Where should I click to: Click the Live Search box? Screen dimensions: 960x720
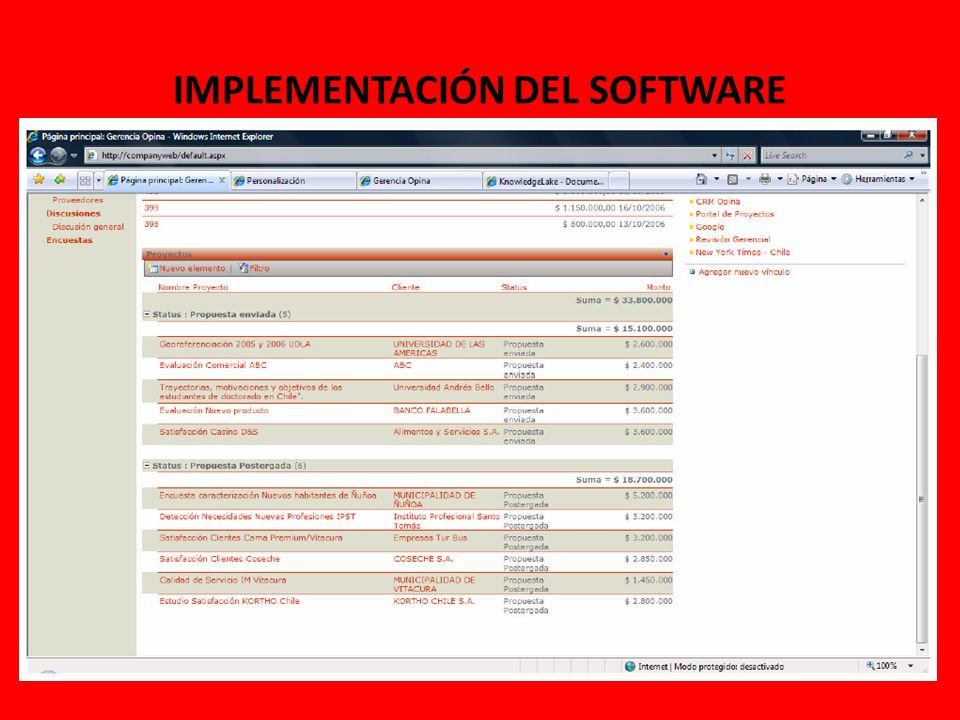click(x=831, y=156)
